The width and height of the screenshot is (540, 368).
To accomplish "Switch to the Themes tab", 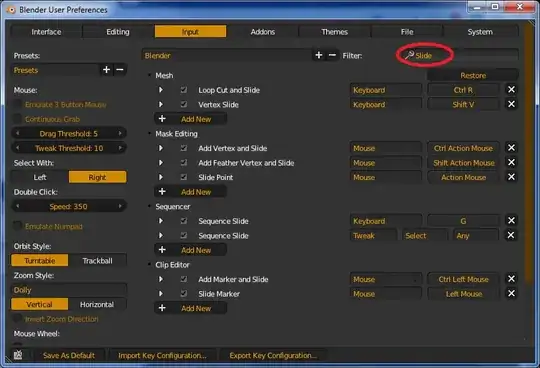I will click(334, 32).
